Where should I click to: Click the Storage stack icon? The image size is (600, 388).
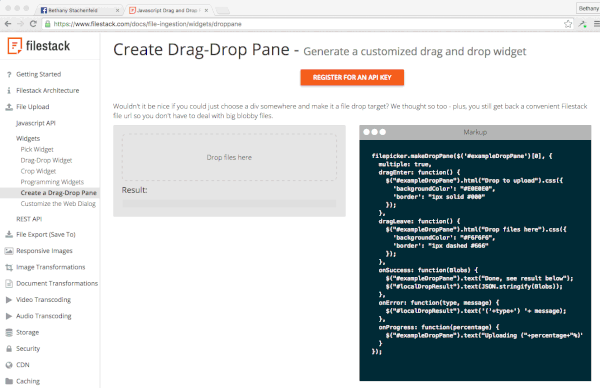click(x=9, y=333)
